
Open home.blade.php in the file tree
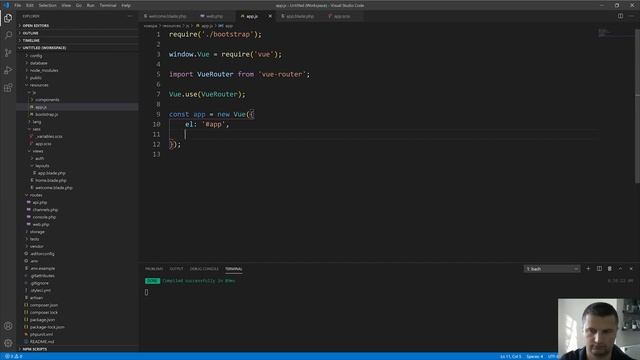pyautogui.click(x=51, y=180)
